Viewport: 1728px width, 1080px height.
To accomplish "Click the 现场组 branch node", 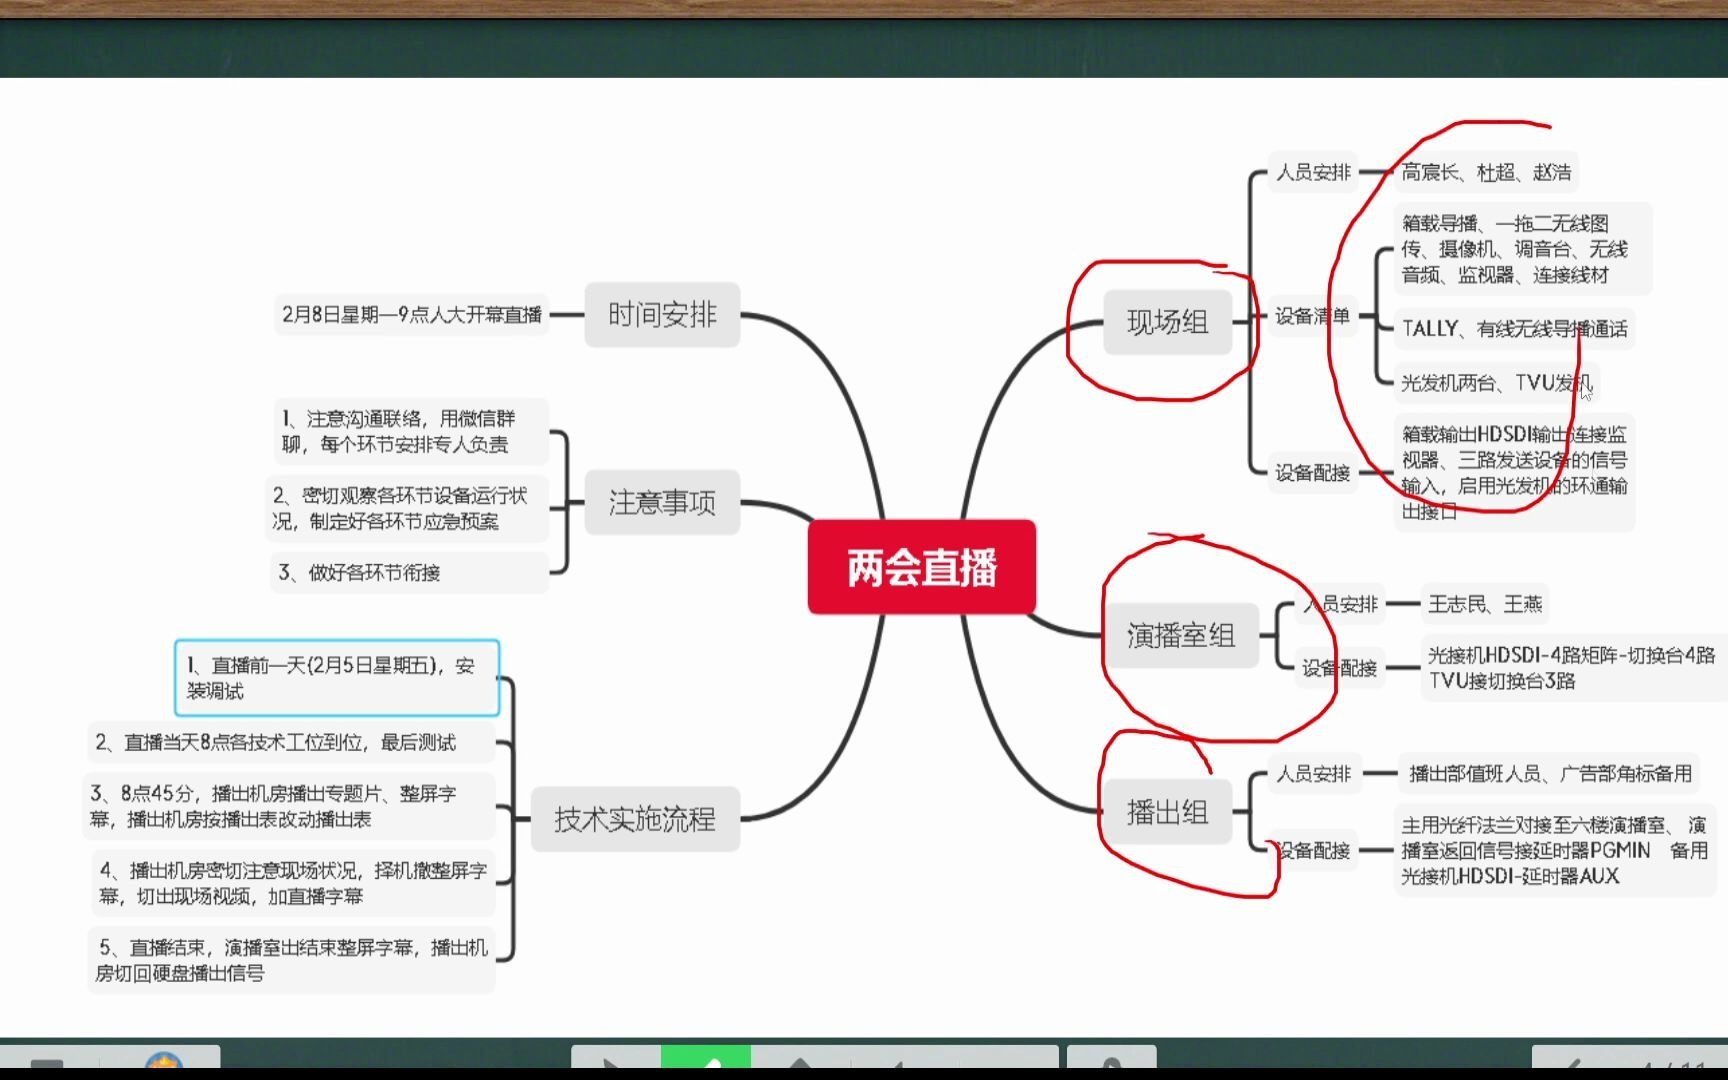I will [x=1167, y=322].
